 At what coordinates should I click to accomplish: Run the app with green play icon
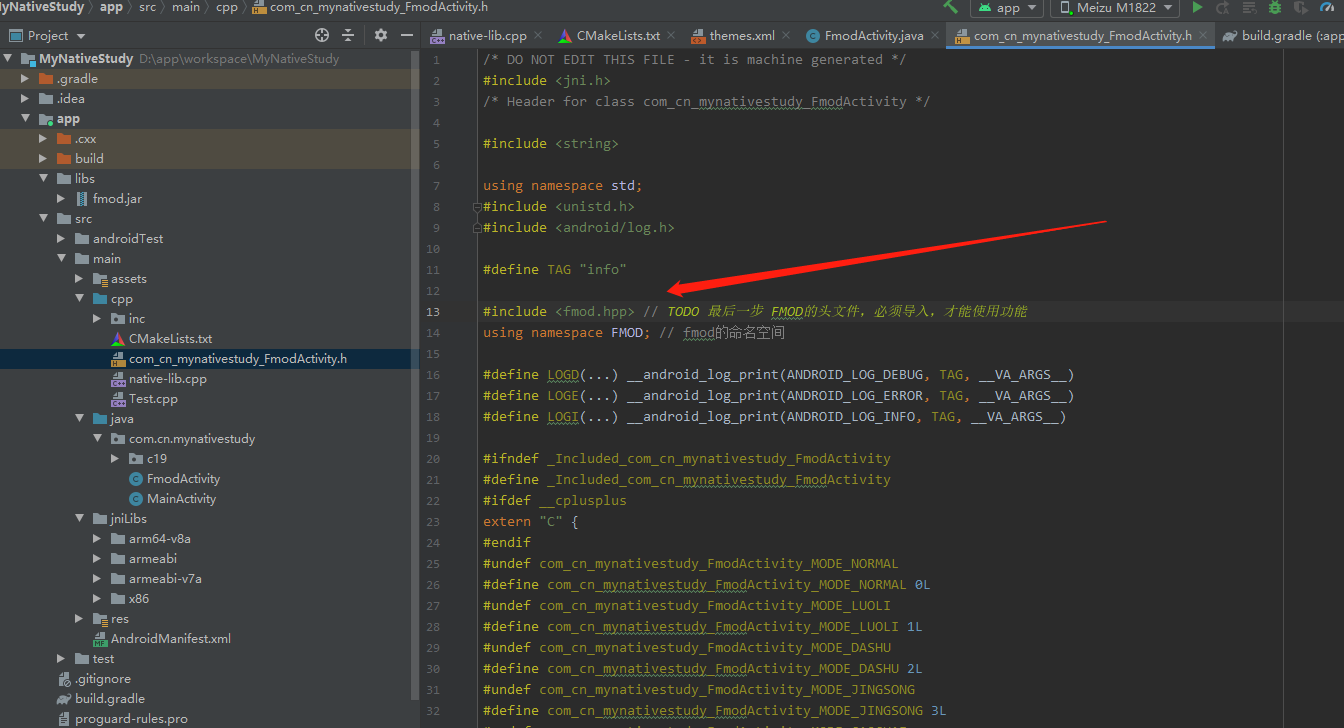[1197, 7]
